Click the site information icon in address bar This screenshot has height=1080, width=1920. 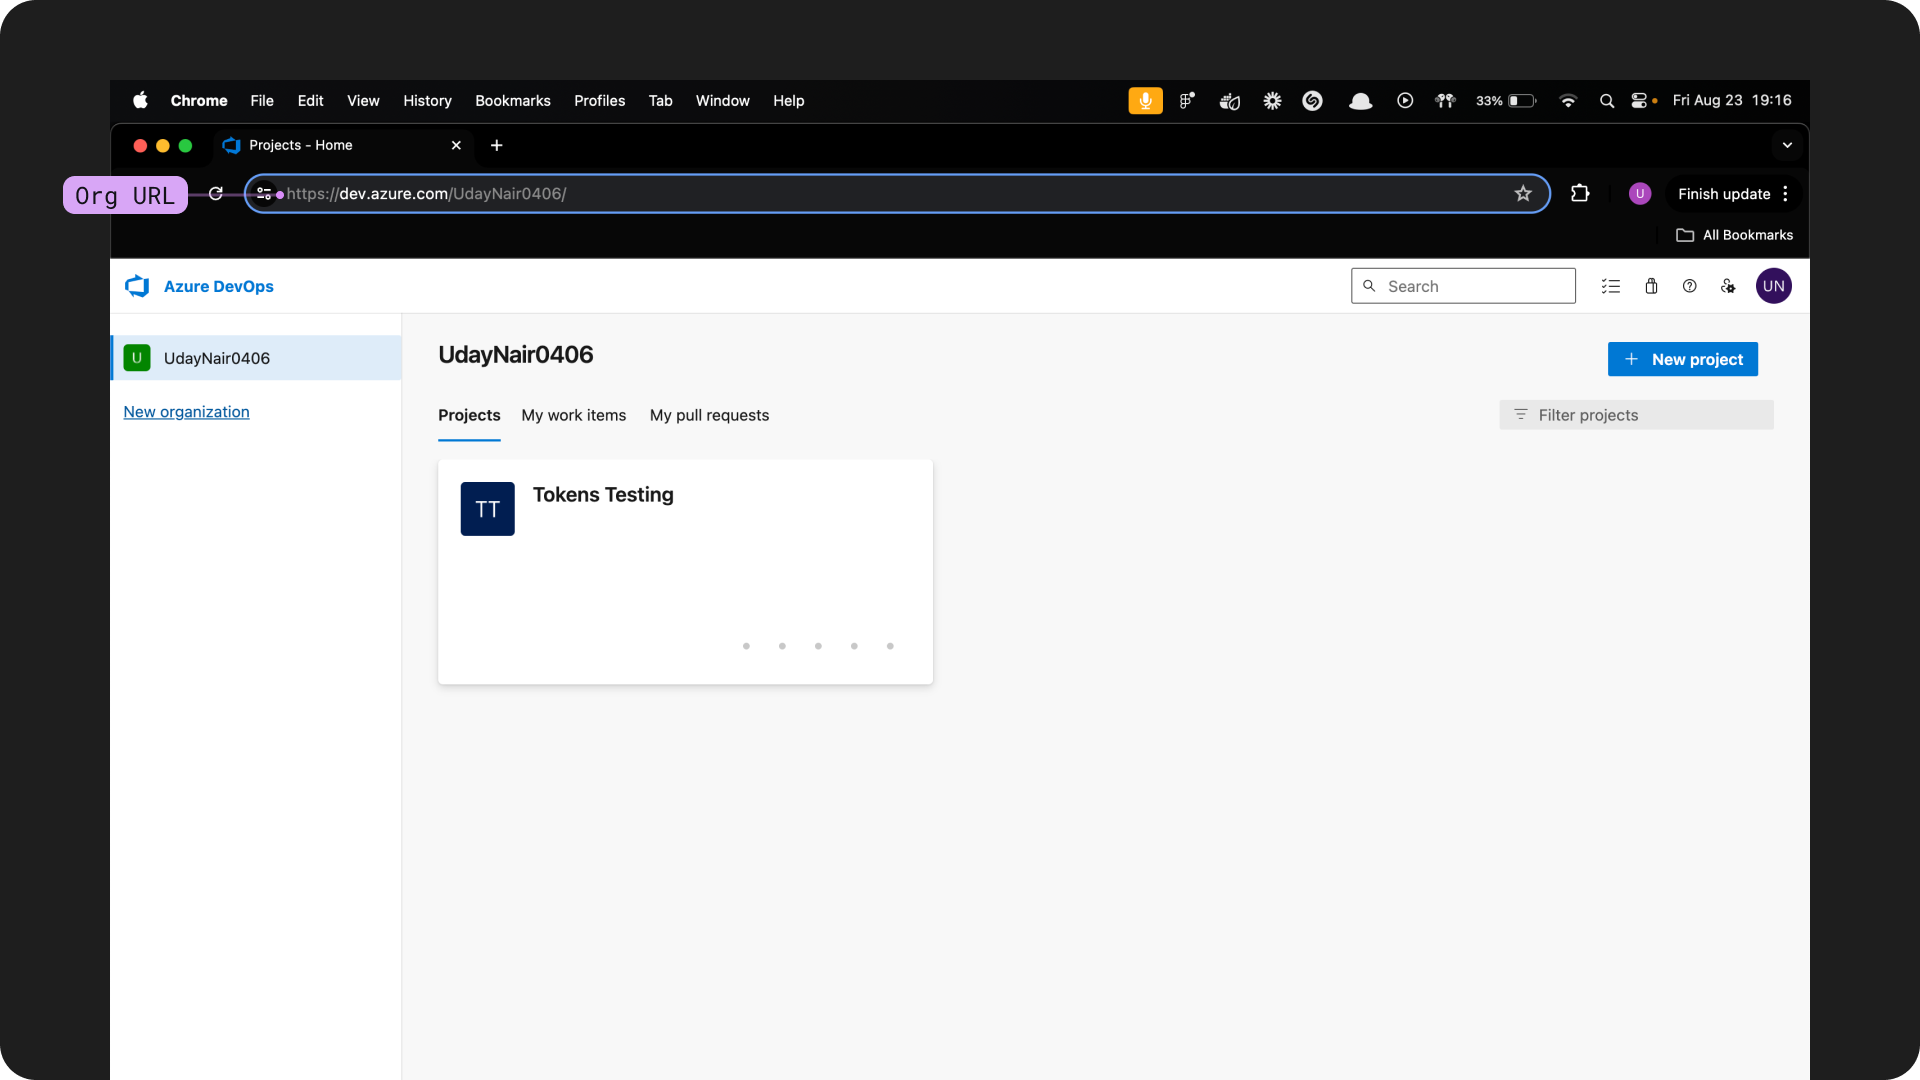tap(264, 194)
